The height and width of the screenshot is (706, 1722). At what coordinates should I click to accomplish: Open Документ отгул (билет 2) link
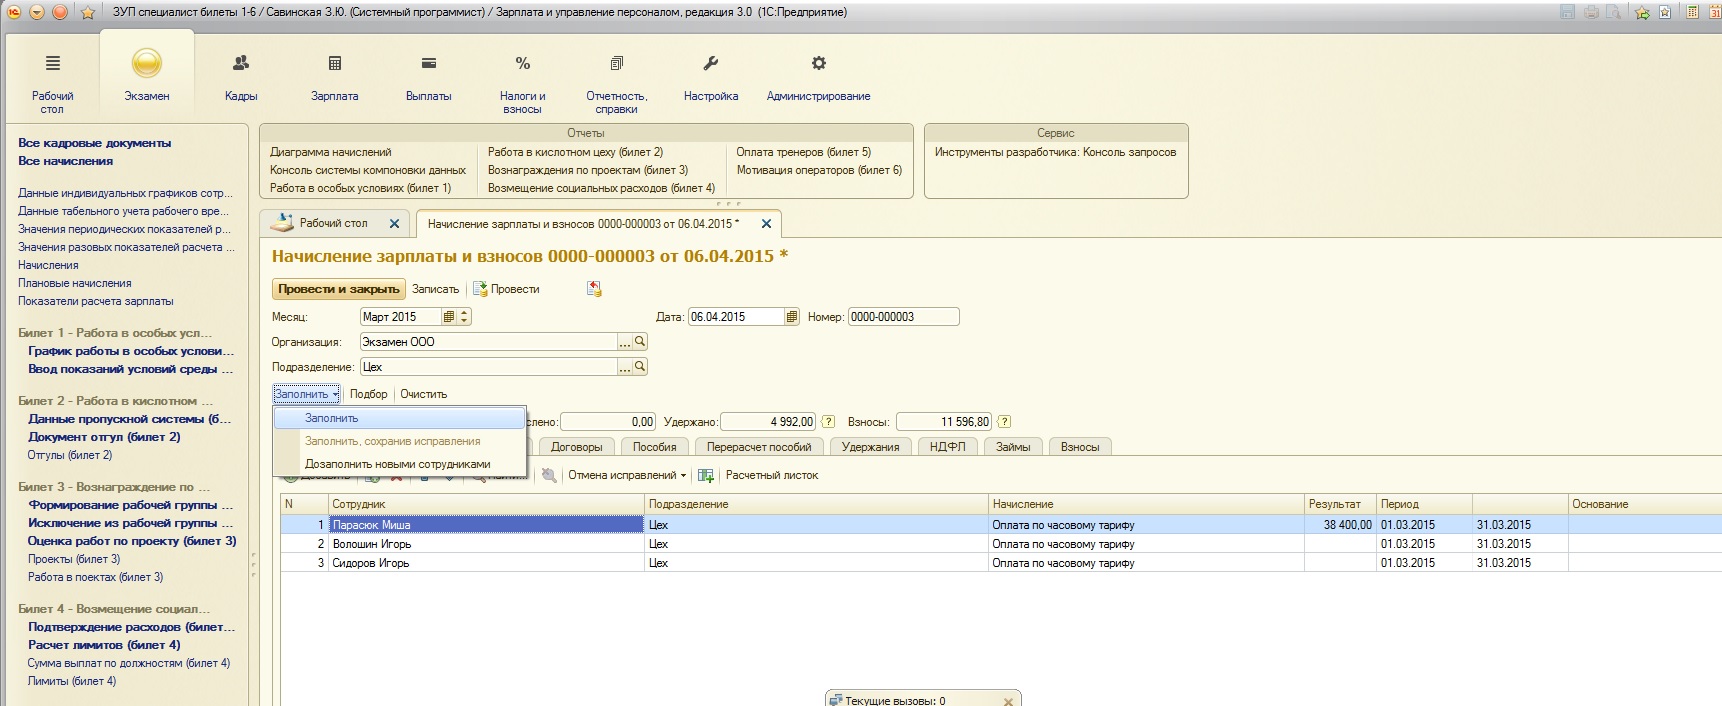click(x=105, y=437)
